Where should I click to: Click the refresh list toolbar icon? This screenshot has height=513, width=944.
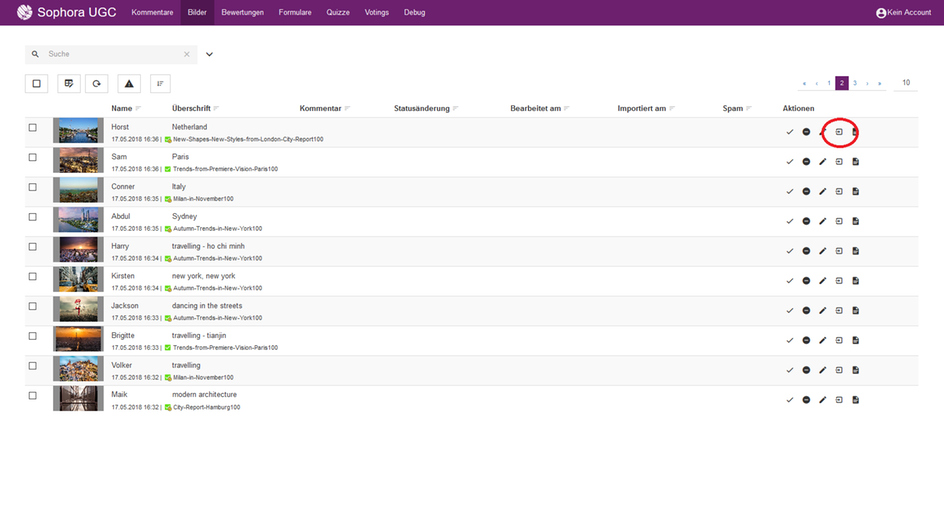point(96,84)
